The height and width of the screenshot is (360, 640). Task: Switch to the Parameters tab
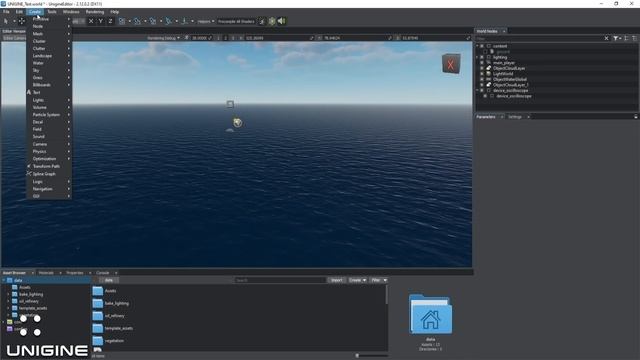tap(486, 117)
